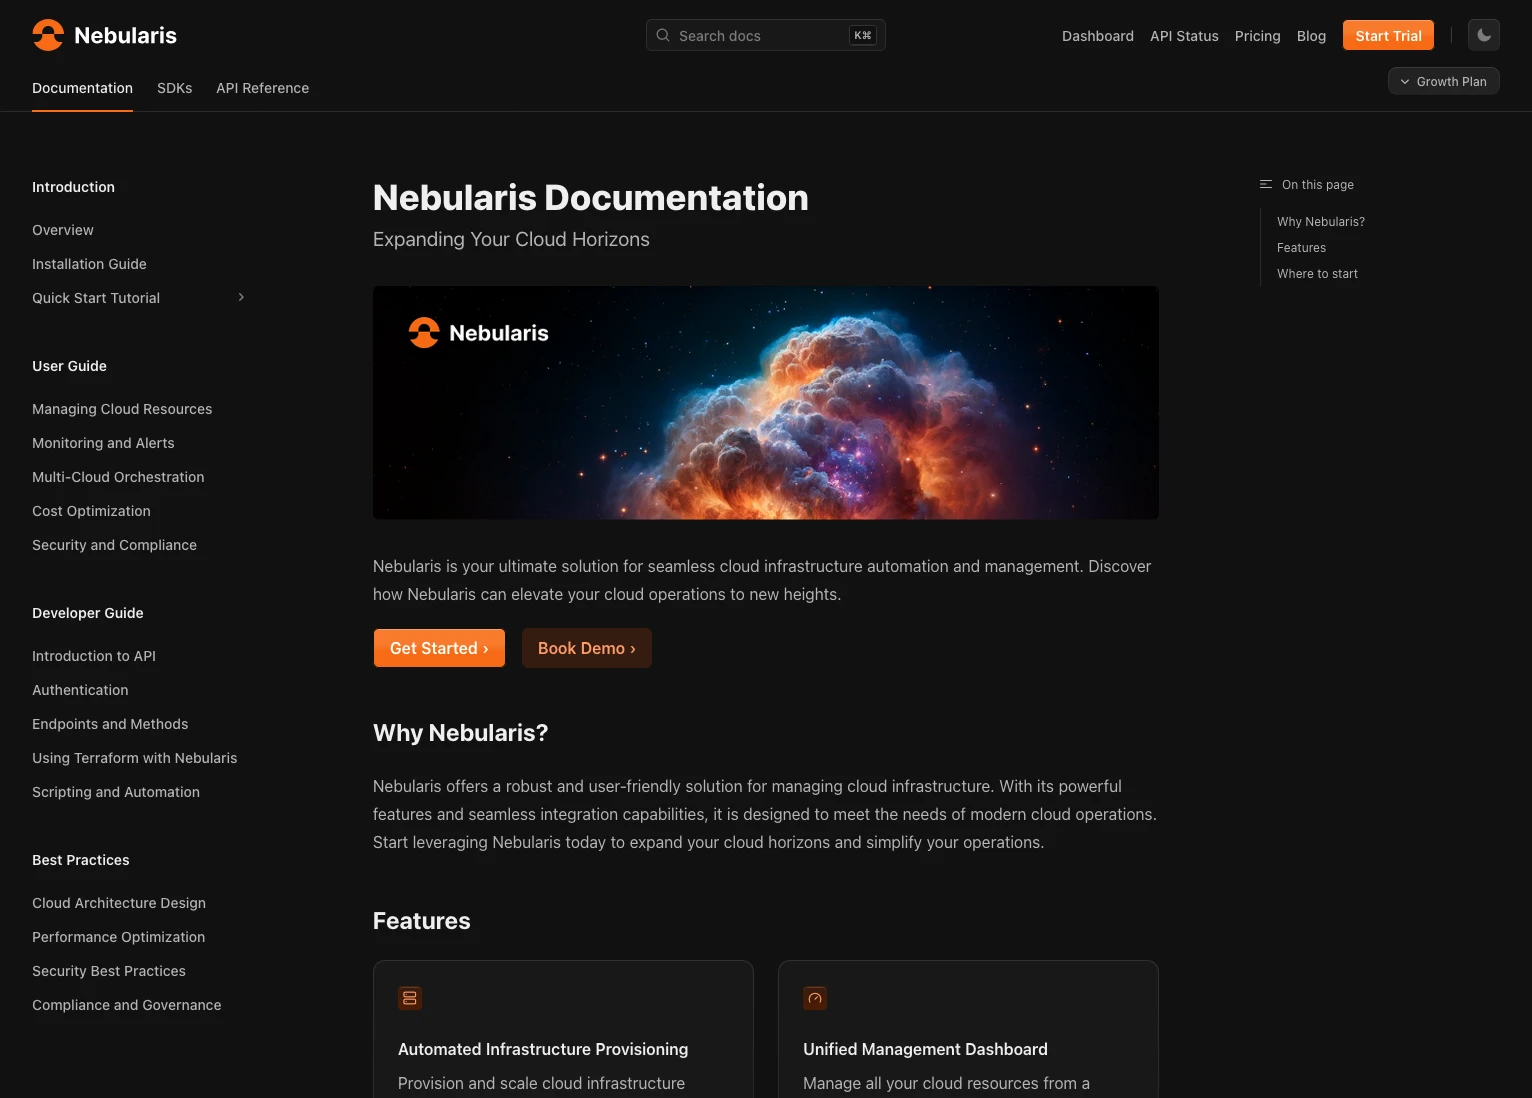Image resolution: width=1532 pixels, height=1098 pixels.
Task: Click the Expanding Your Cloud Horizons subtitle
Action: point(511,239)
